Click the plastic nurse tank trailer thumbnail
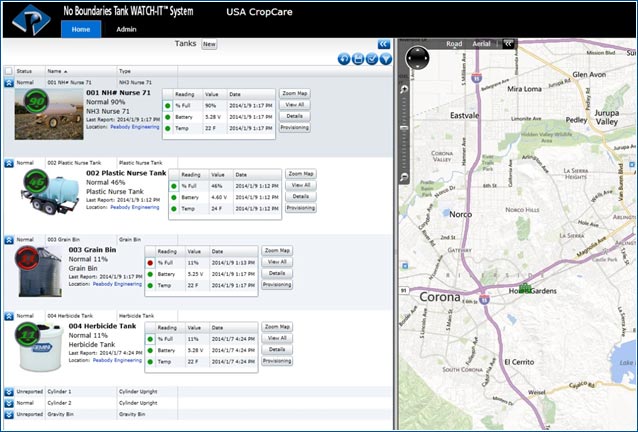The width and height of the screenshot is (638, 432). pyautogui.click(x=51, y=195)
